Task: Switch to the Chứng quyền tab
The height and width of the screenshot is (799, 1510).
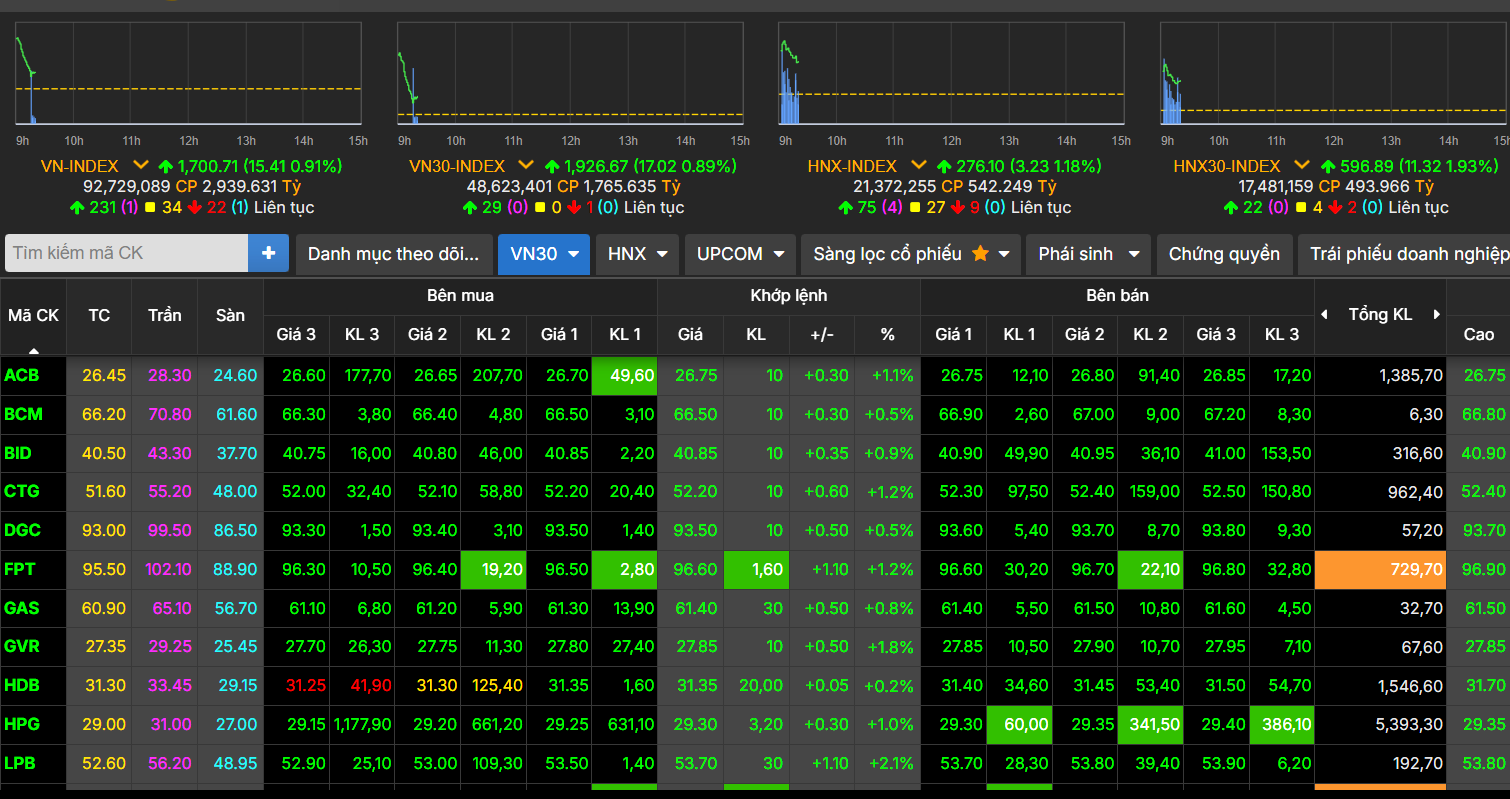Action: 1224,254
